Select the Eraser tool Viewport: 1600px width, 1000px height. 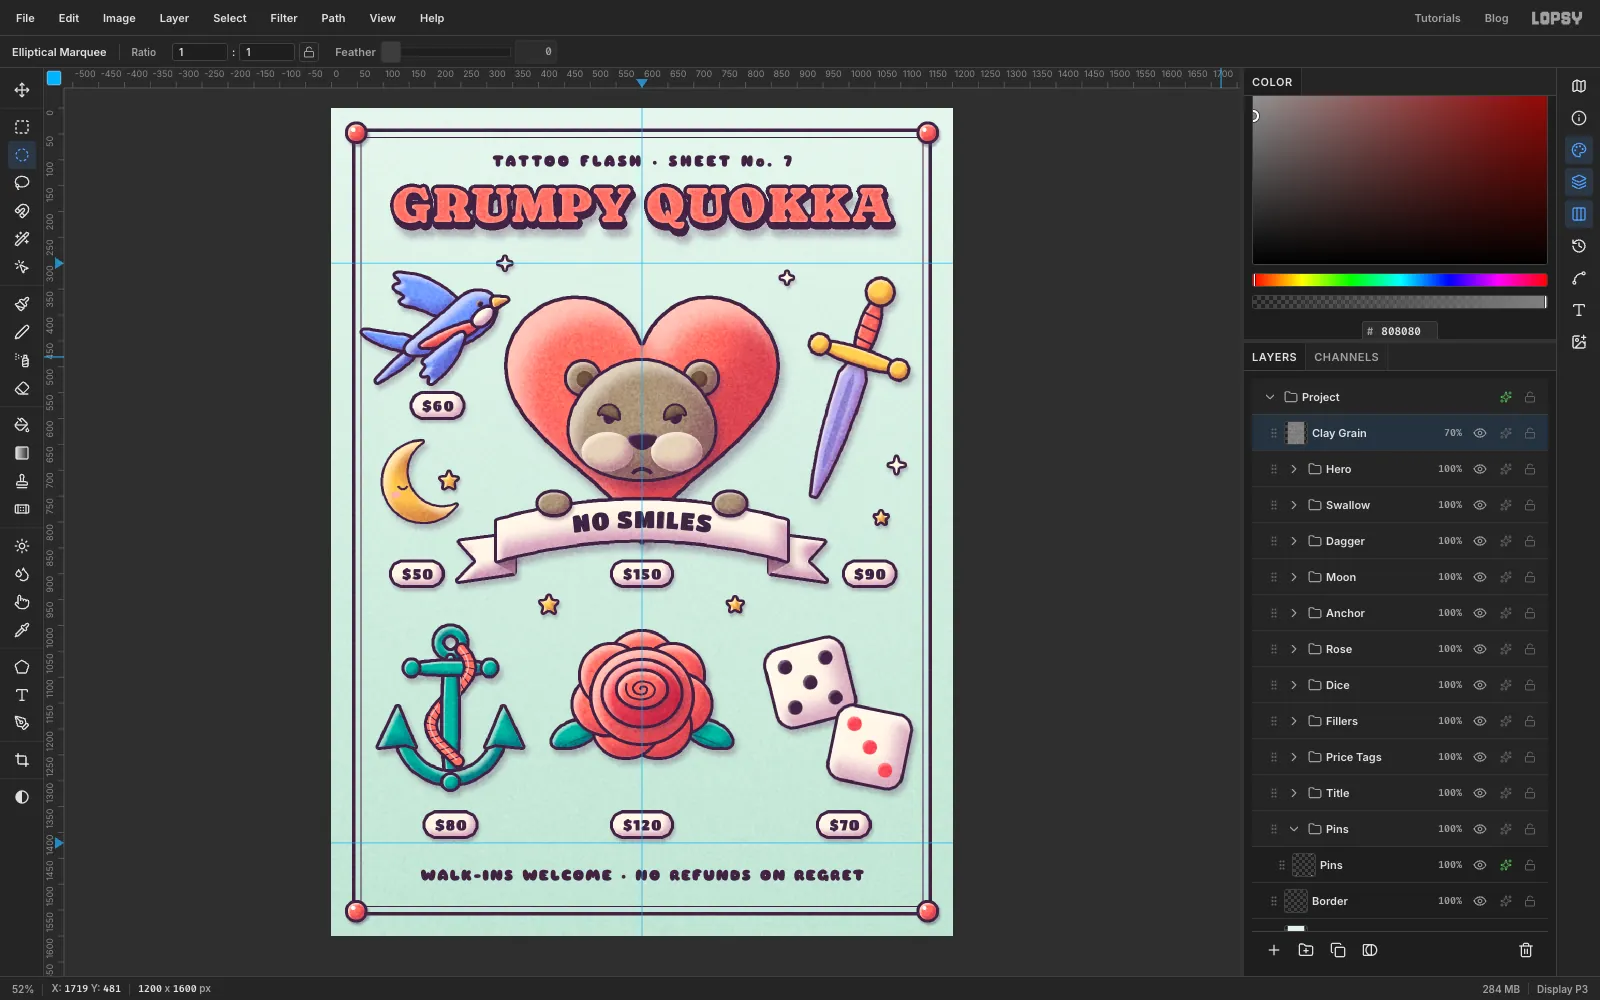[22, 388]
